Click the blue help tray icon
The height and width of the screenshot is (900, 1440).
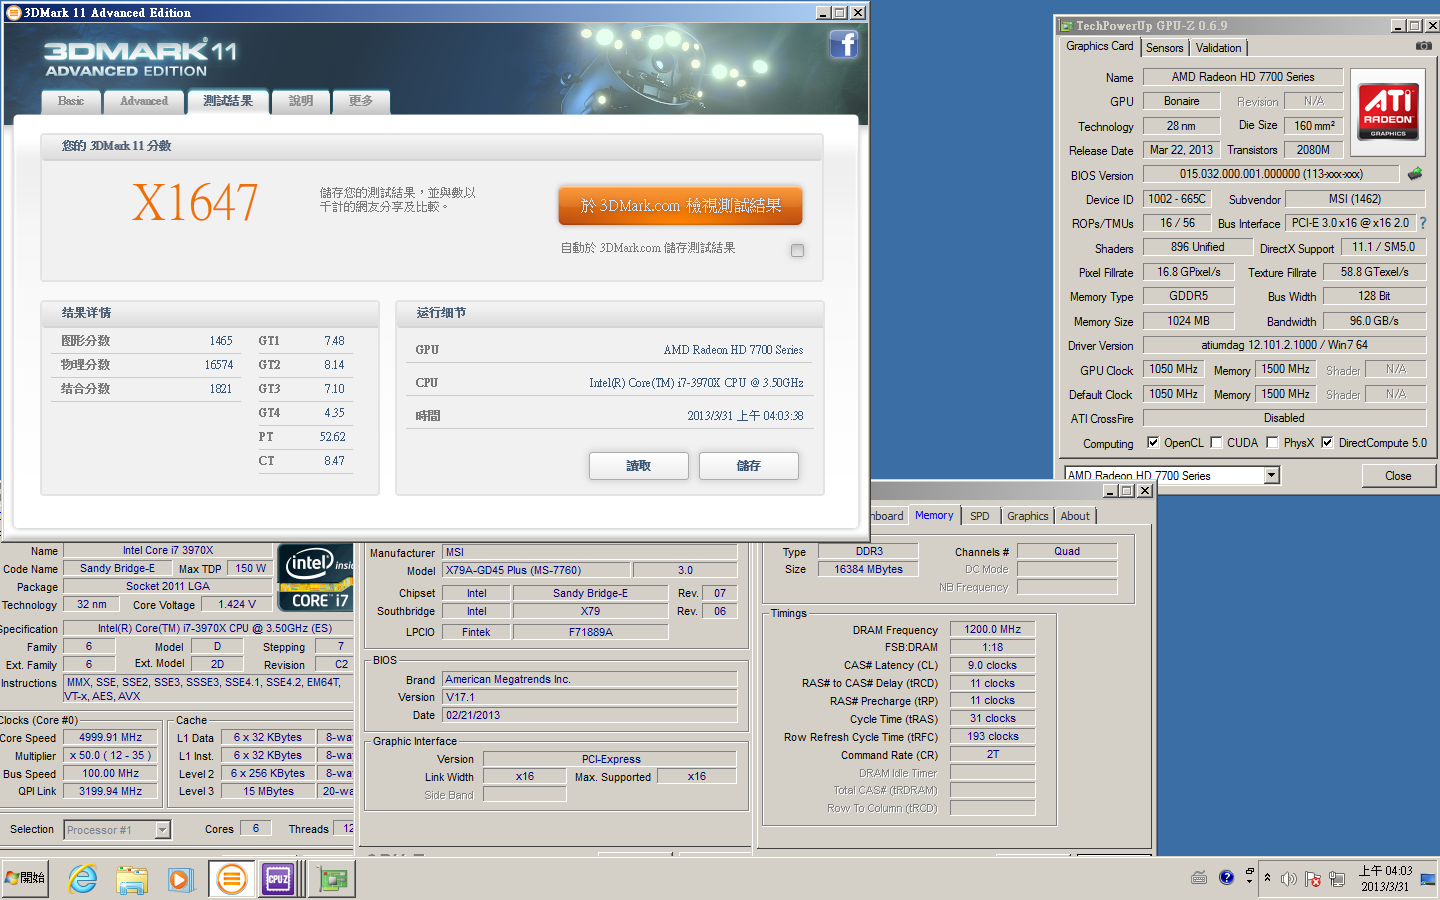[x=1227, y=878]
